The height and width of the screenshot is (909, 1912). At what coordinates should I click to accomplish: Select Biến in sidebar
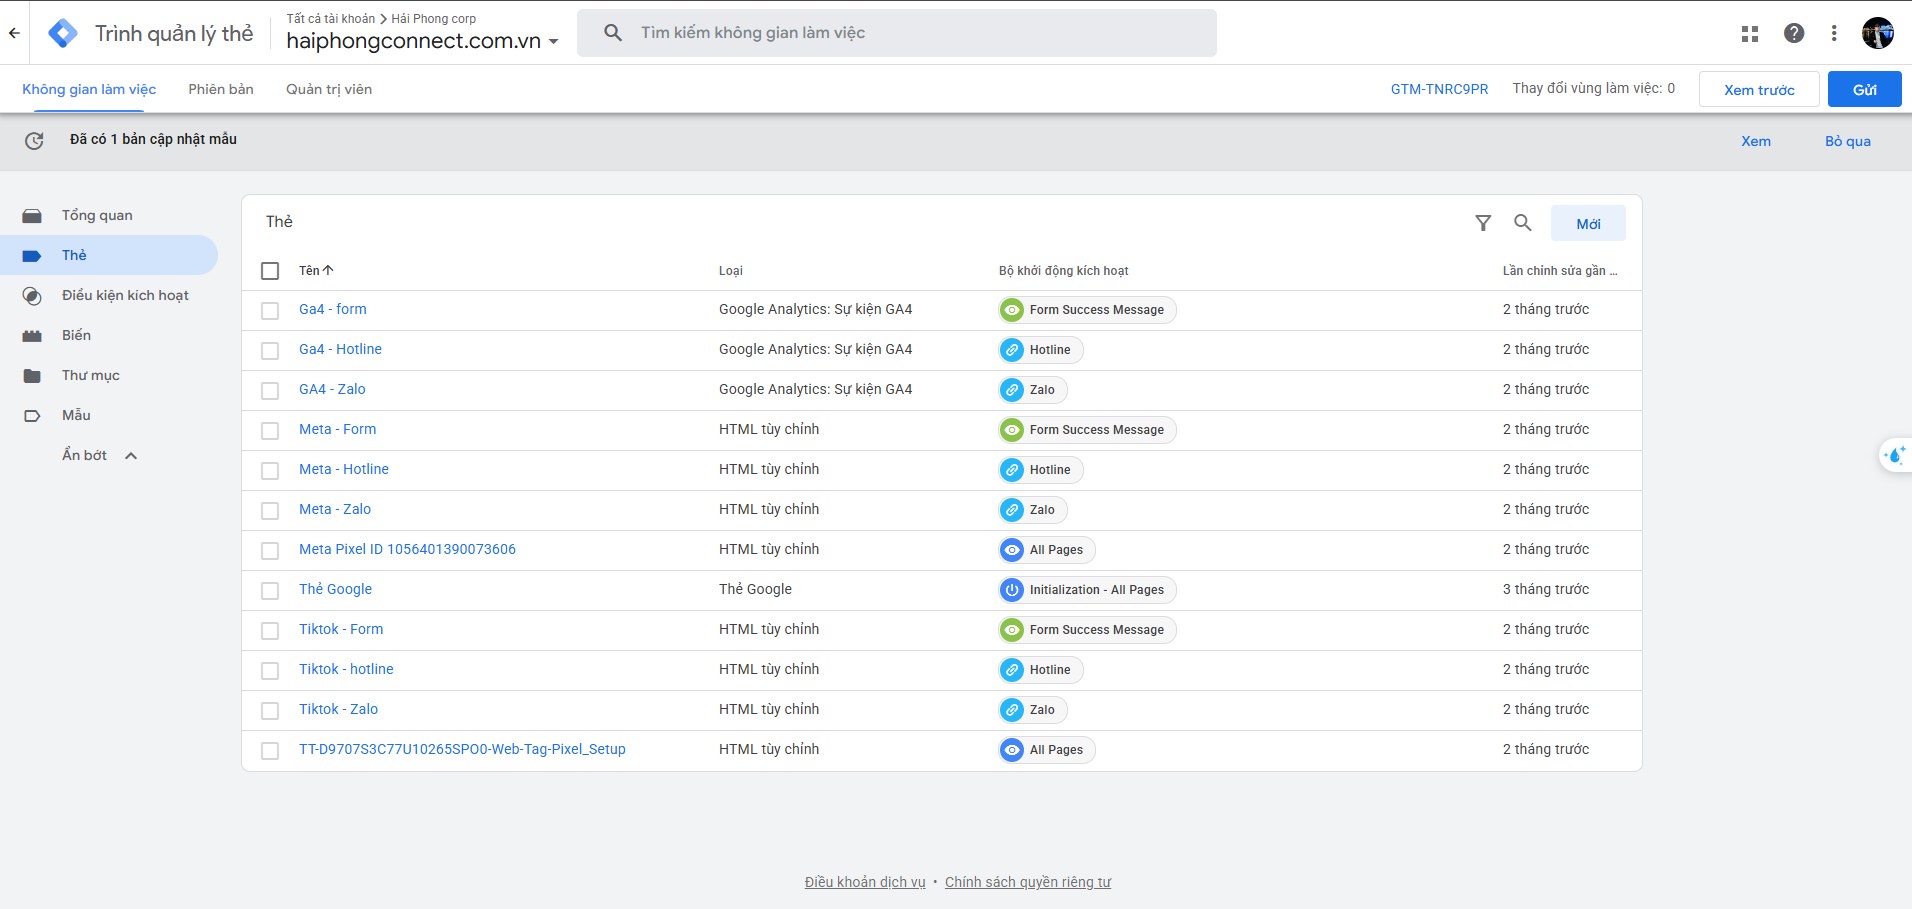click(x=109, y=336)
